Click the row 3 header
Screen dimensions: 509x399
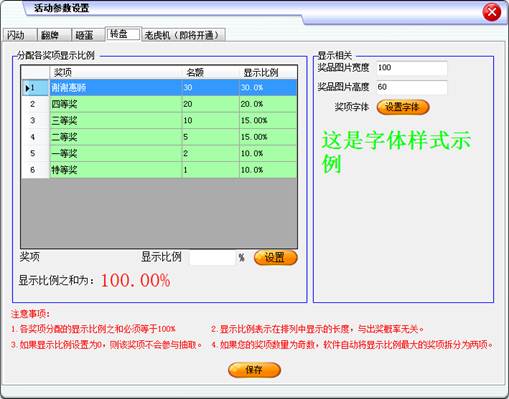[35, 120]
